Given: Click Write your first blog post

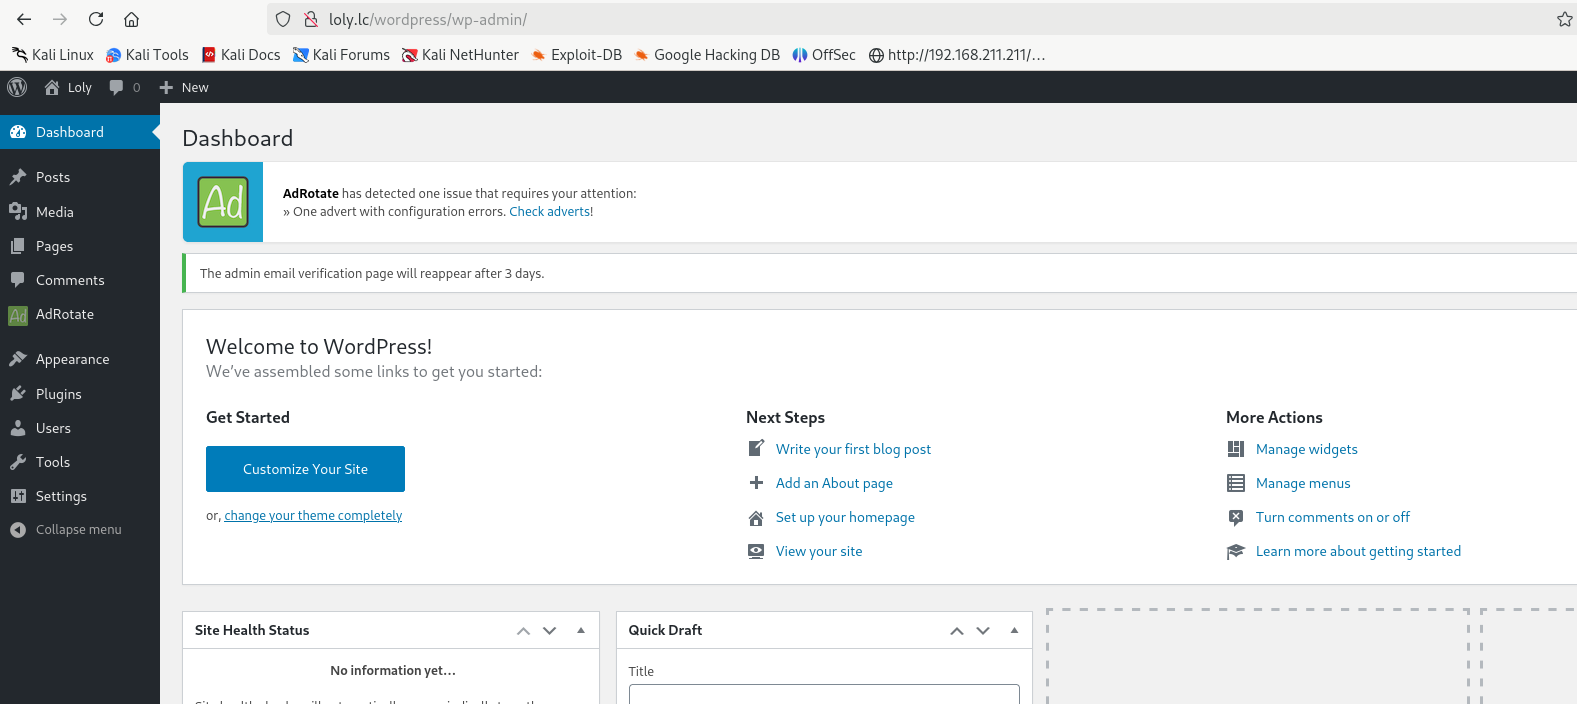Looking at the screenshot, I should point(853,449).
